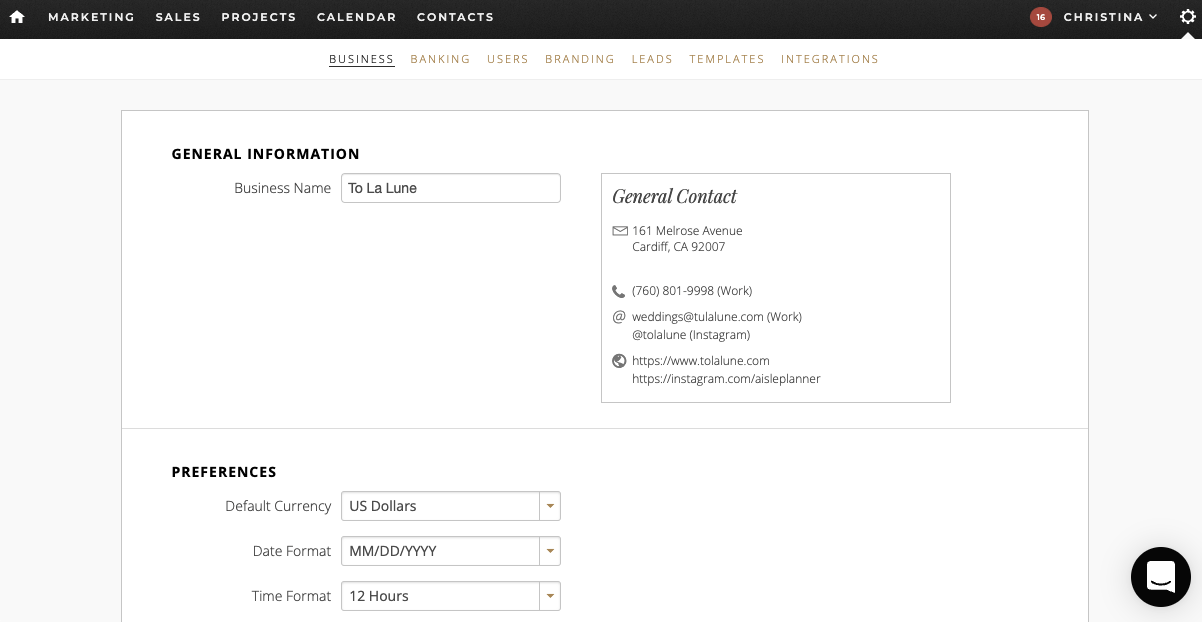
Task: Click the globe website icon
Action: [x=619, y=361]
